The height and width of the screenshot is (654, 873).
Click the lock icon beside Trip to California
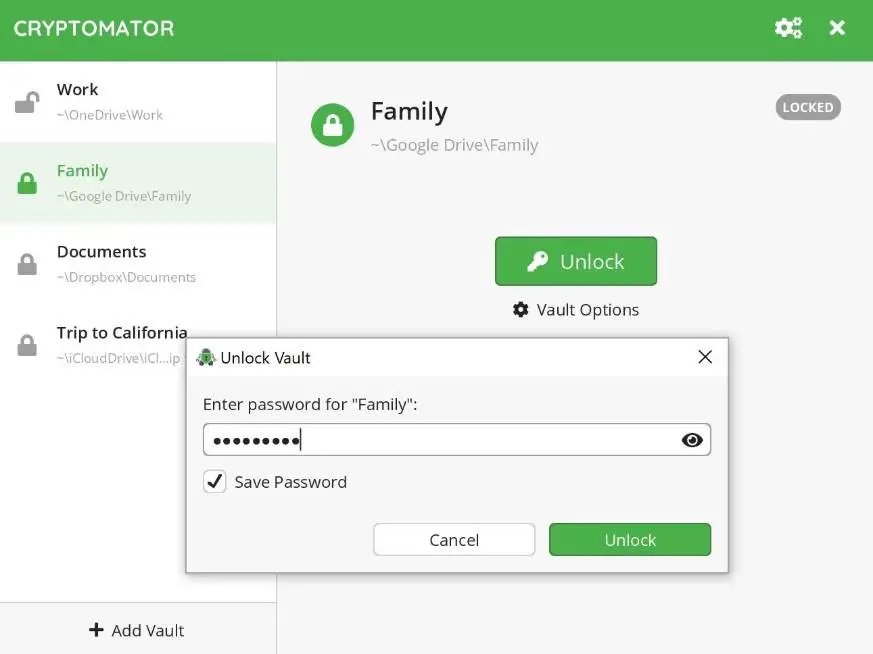click(27, 345)
